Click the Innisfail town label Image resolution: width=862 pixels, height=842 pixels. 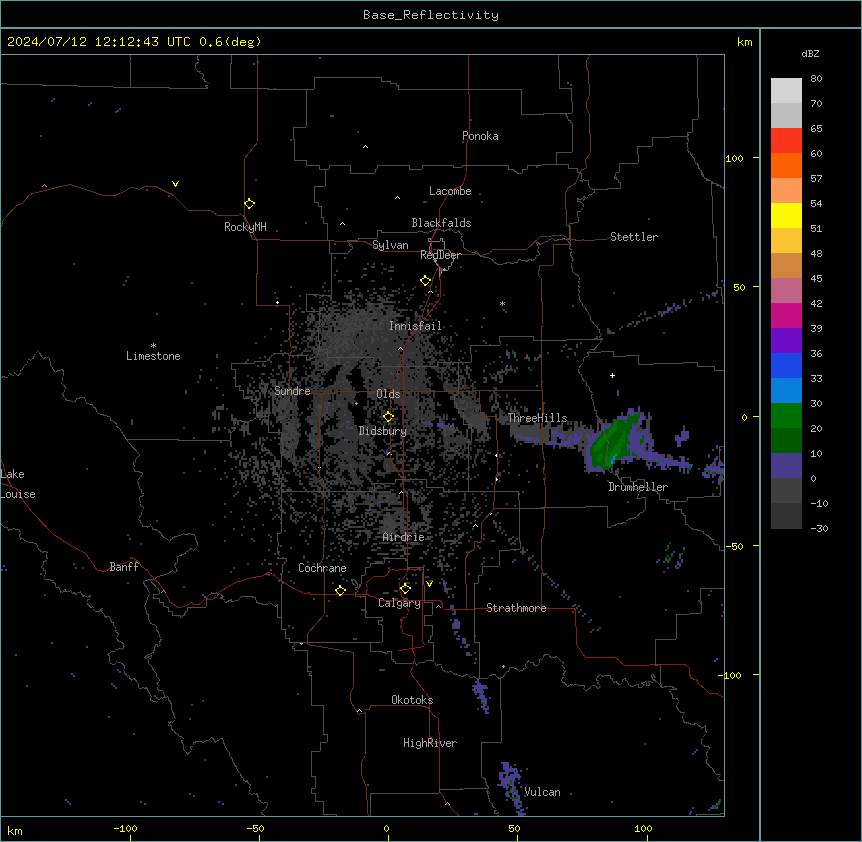click(415, 326)
